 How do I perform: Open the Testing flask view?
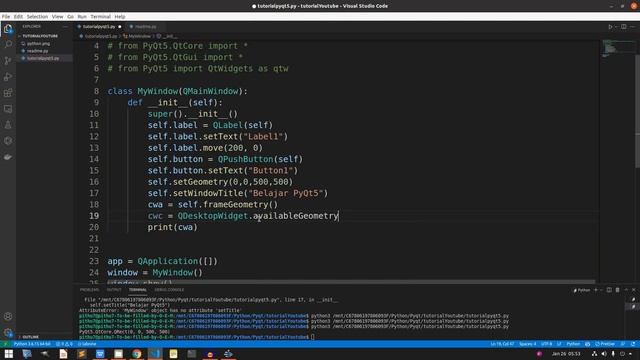(x=8, y=125)
